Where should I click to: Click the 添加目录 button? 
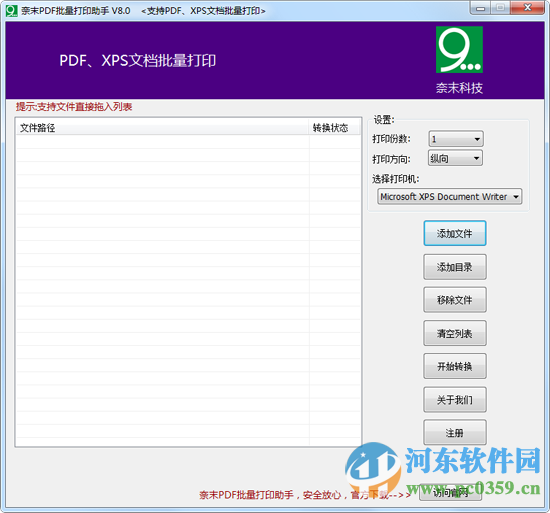click(x=455, y=267)
